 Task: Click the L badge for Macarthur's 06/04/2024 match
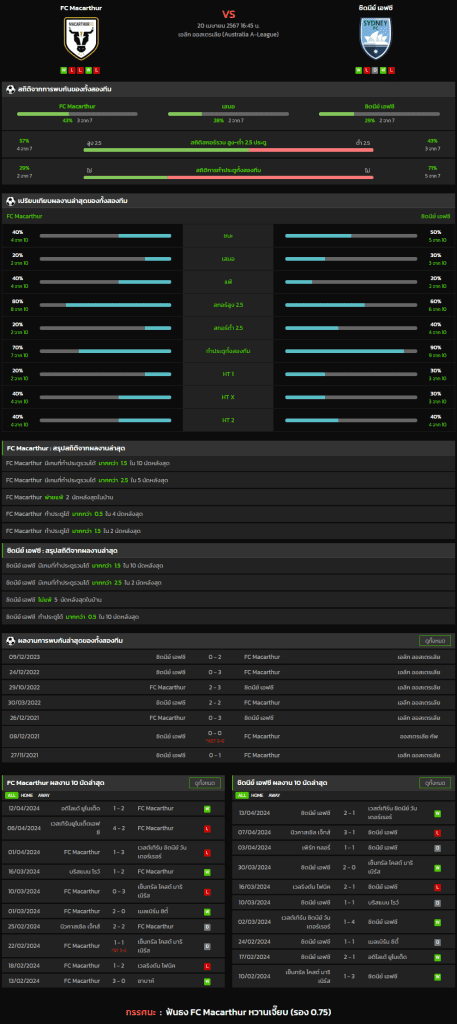[x=207, y=828]
